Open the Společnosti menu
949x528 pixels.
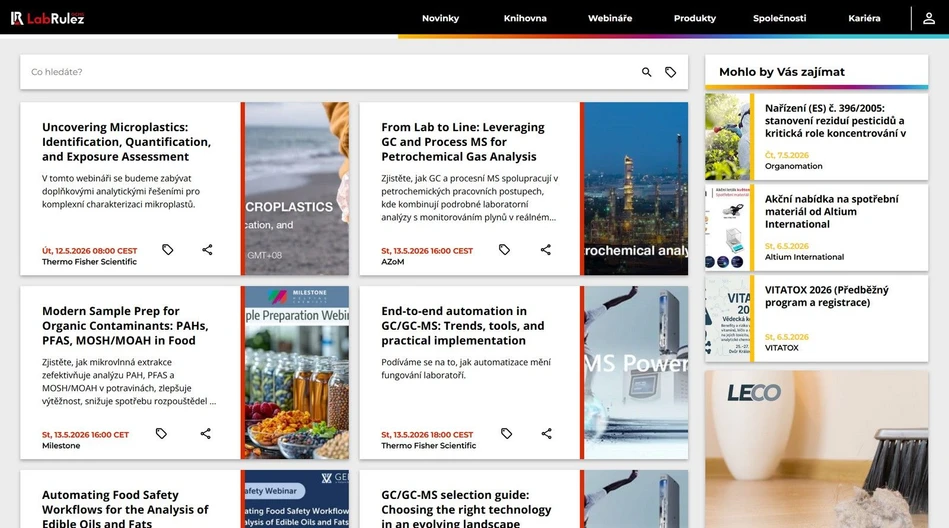pyautogui.click(x=780, y=18)
